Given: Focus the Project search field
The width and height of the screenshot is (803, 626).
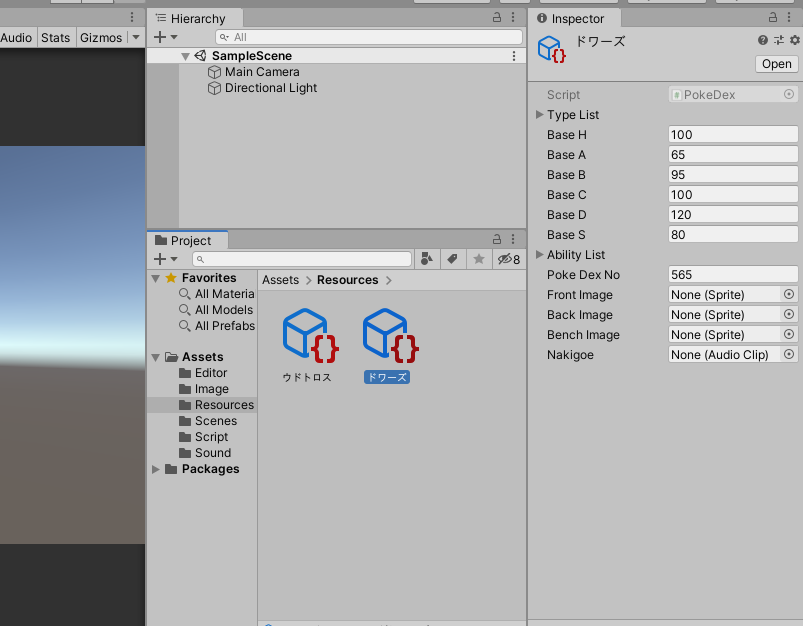Looking at the screenshot, I should tap(302, 259).
